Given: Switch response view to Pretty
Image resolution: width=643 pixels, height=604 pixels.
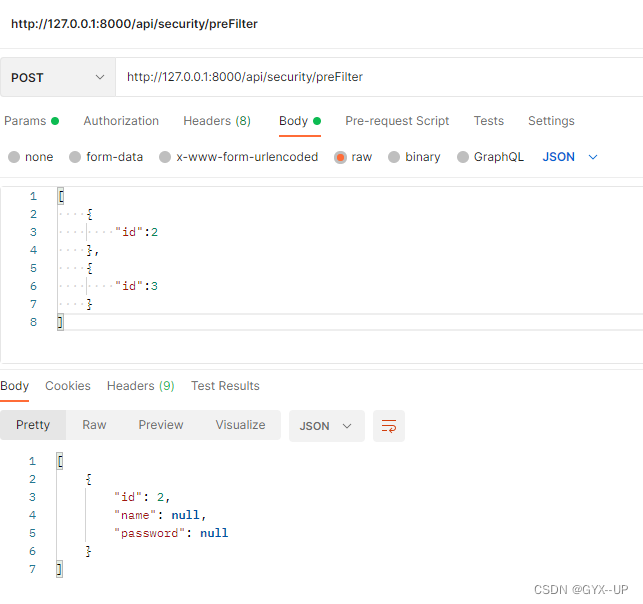Looking at the screenshot, I should click(33, 425).
